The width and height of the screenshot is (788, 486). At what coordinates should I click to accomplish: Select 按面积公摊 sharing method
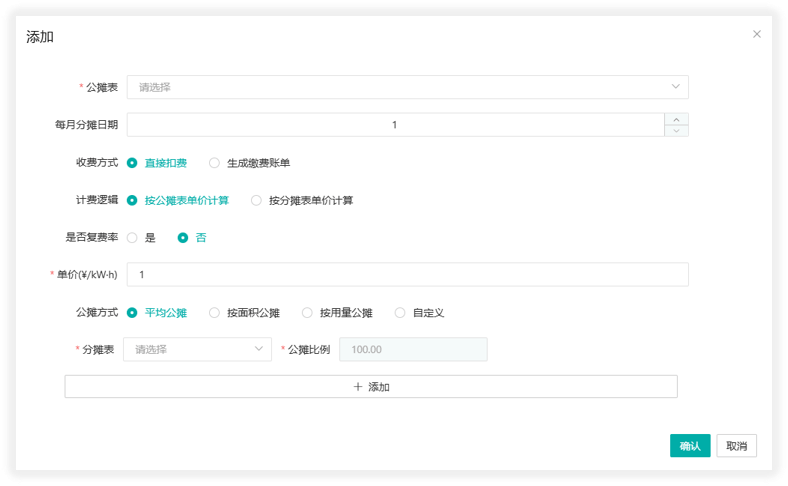tap(215, 313)
